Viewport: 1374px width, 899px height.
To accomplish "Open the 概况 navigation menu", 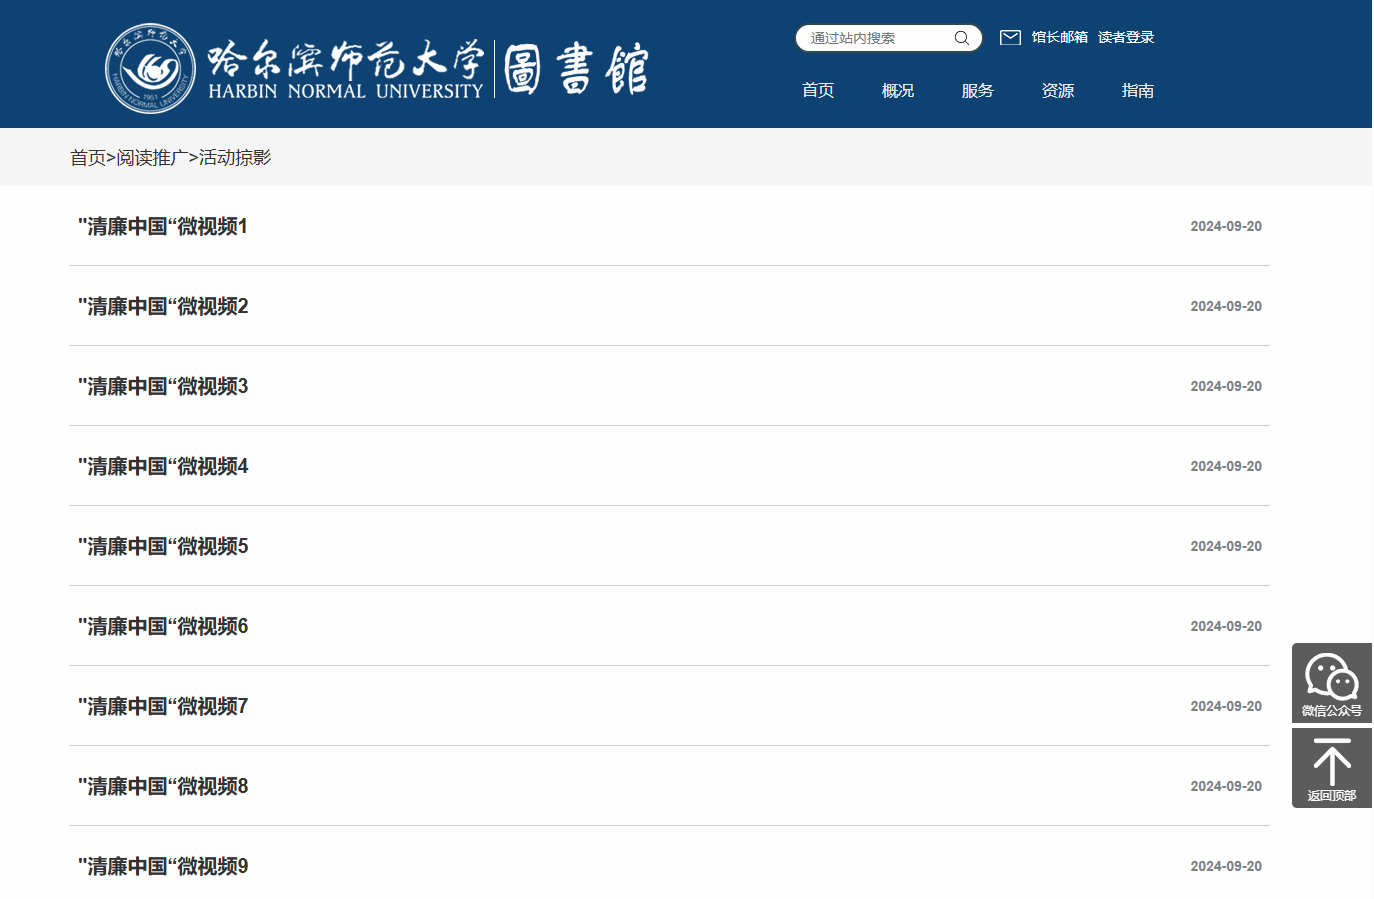I will click(x=898, y=91).
